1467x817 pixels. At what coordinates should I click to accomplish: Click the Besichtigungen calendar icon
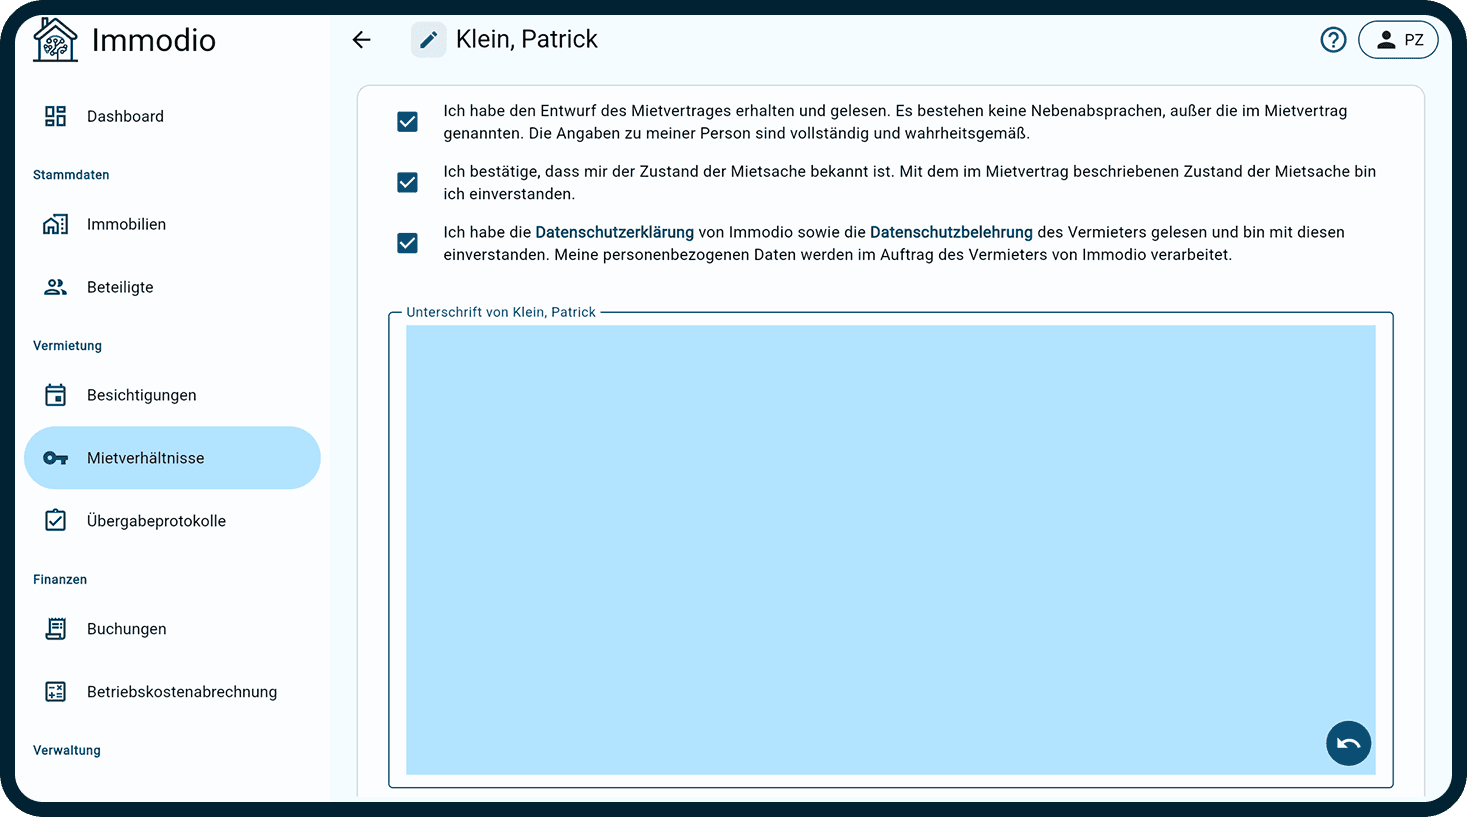tap(56, 395)
